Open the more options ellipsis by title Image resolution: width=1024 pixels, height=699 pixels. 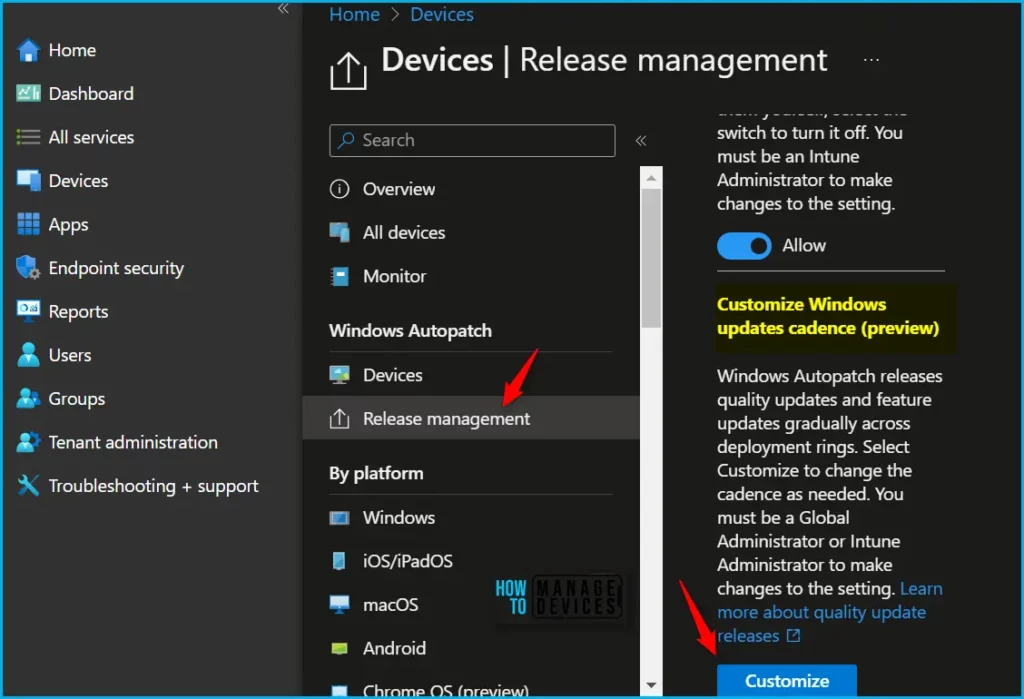click(x=871, y=60)
